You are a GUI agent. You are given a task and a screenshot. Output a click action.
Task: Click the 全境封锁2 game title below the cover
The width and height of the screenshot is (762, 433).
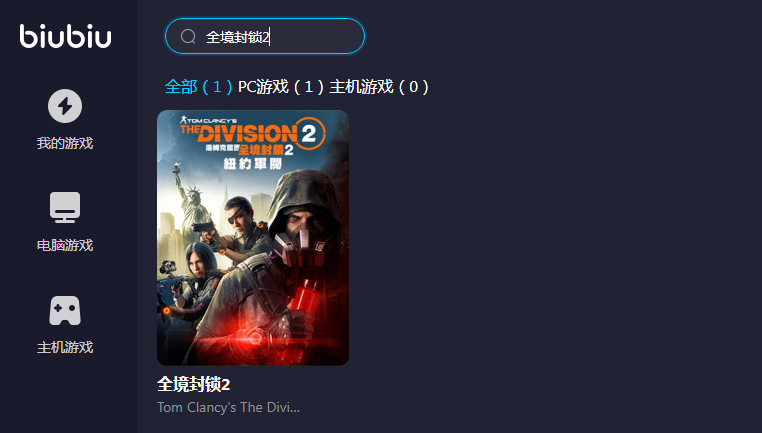[193, 384]
